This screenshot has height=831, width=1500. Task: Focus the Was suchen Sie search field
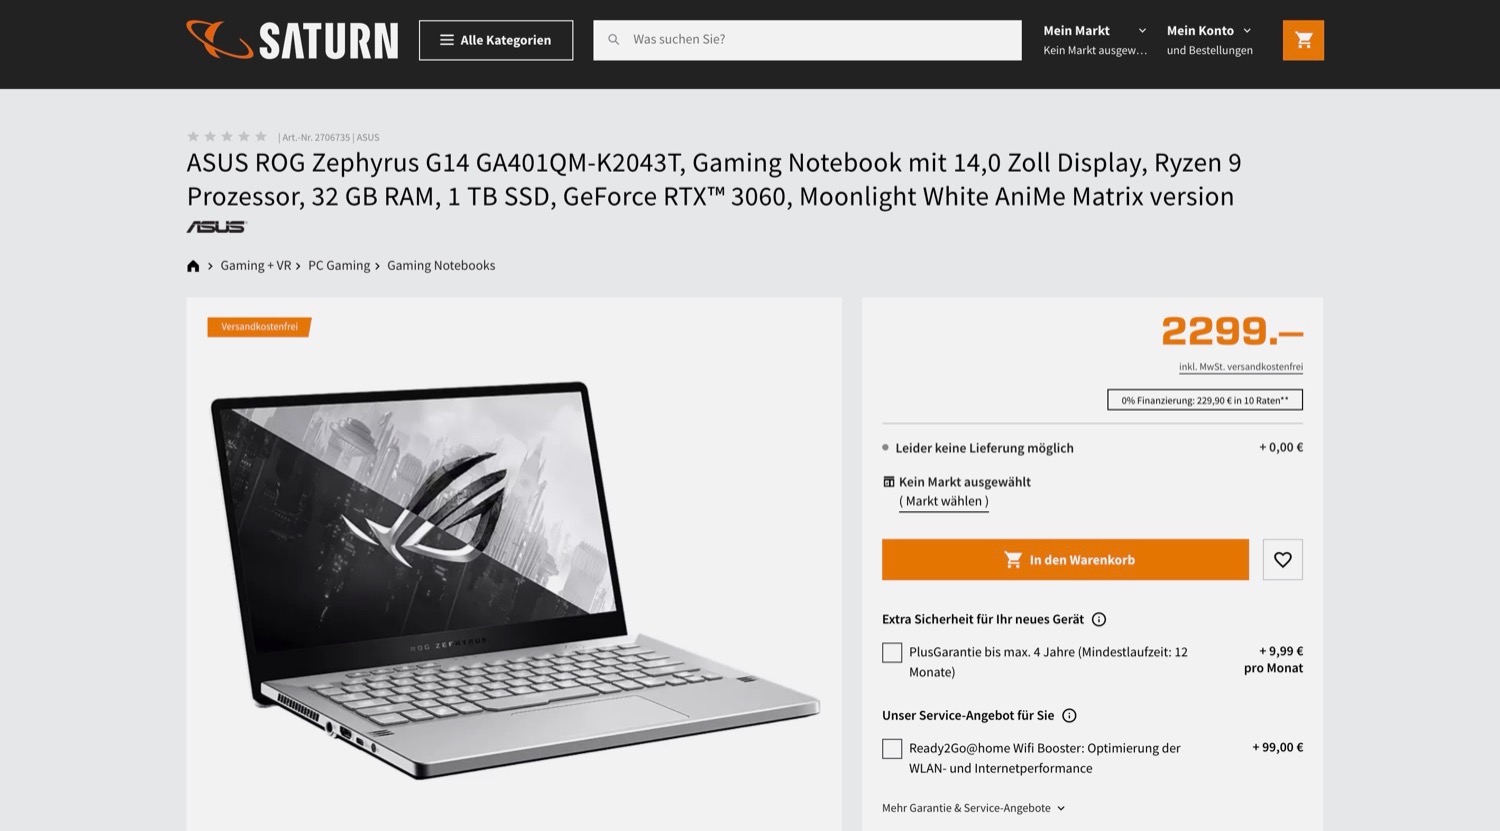pos(807,40)
